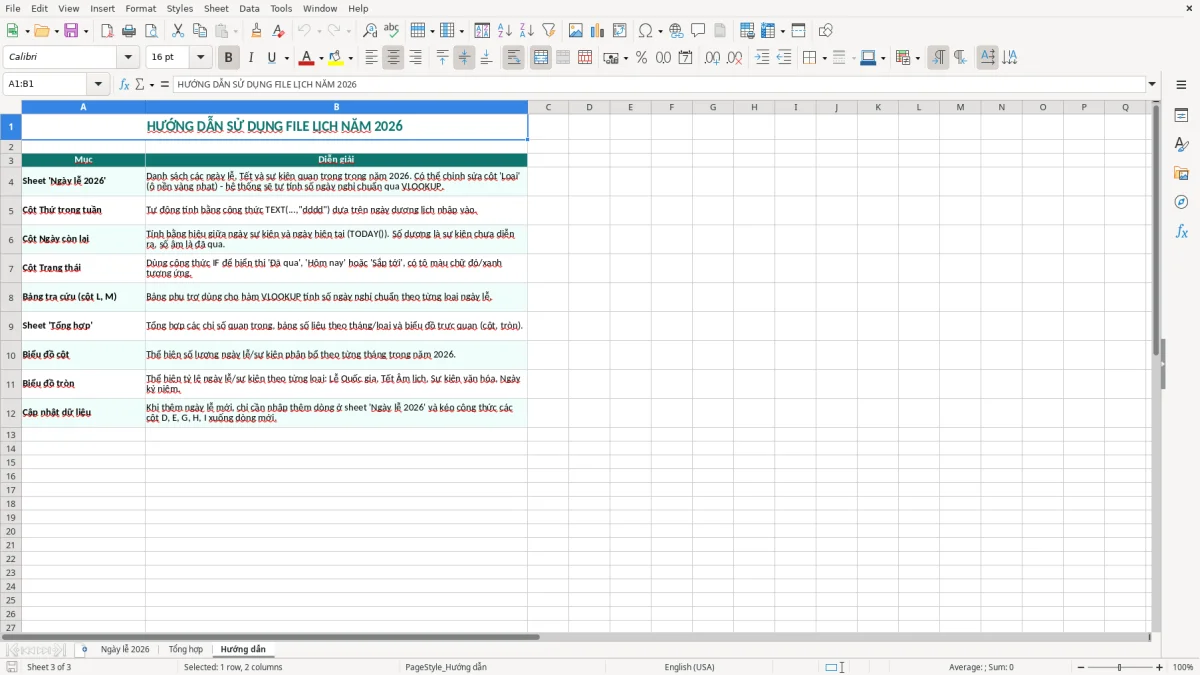Open the Format menu
Image resolution: width=1200 pixels, height=675 pixels.
click(140, 8)
